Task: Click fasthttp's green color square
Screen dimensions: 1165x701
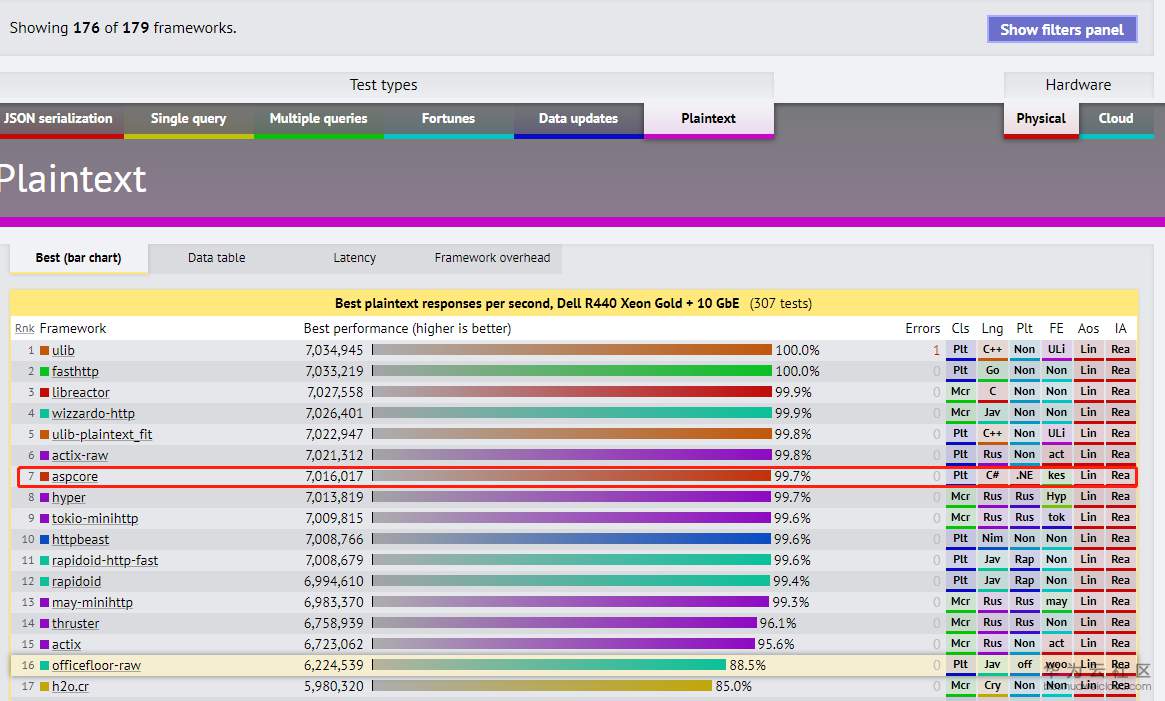Action: (x=45, y=371)
